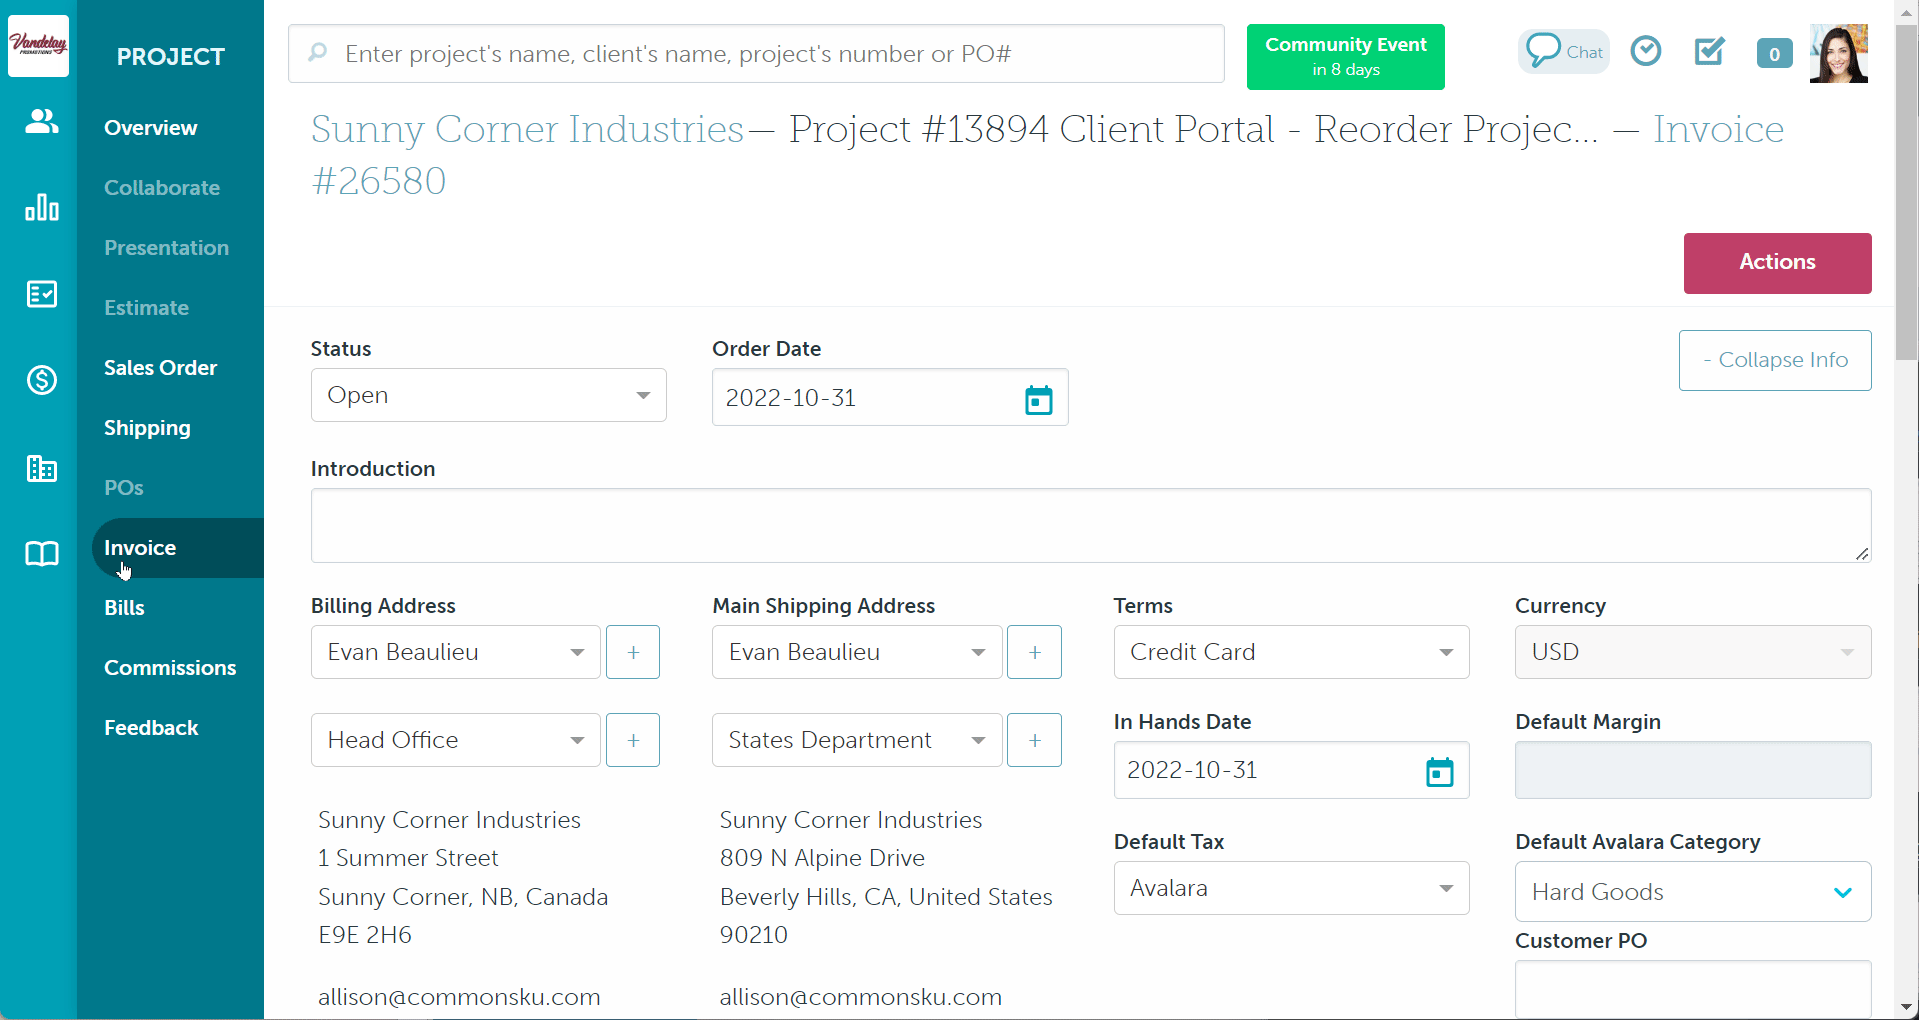
Task: Click the Finance dollar icon
Action: click(40, 380)
